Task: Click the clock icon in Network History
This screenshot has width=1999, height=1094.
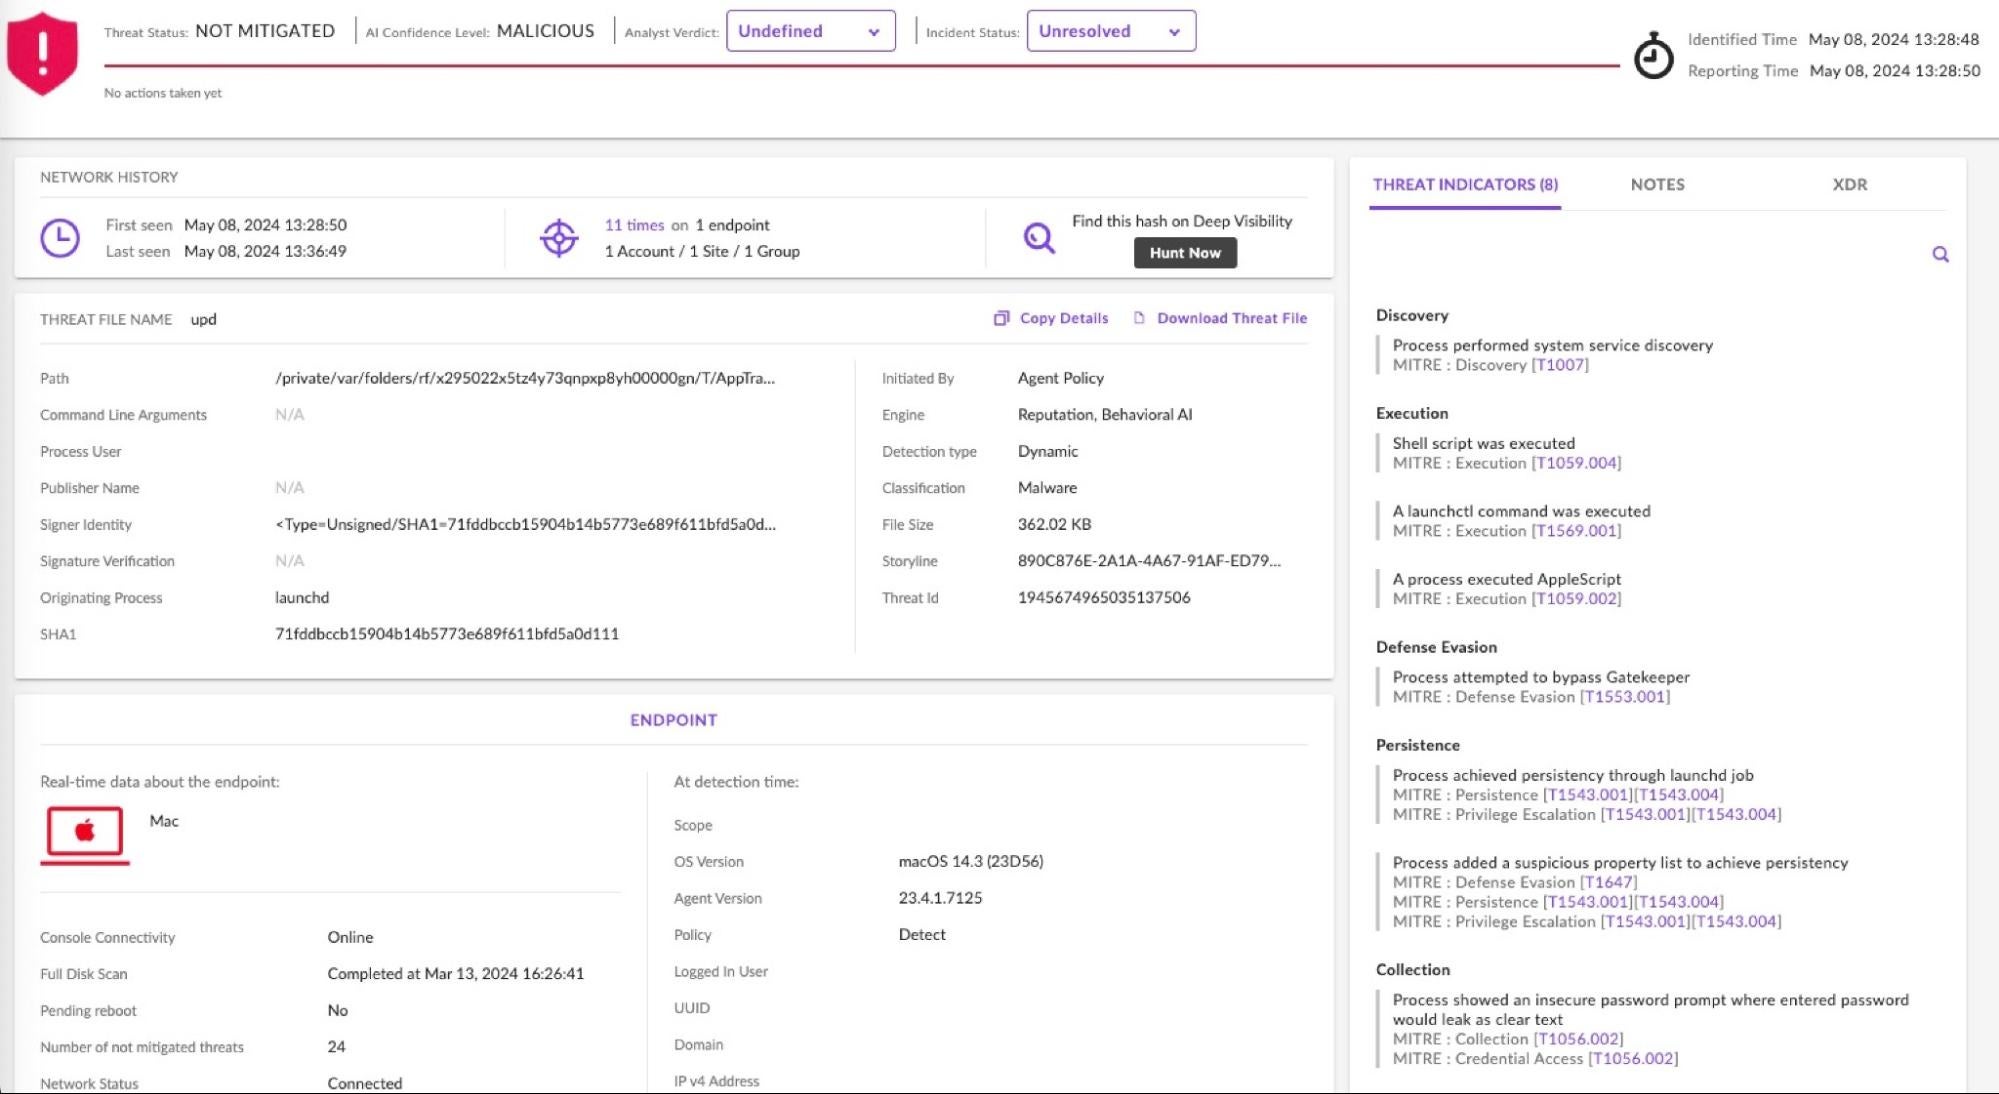Action: tap(60, 238)
